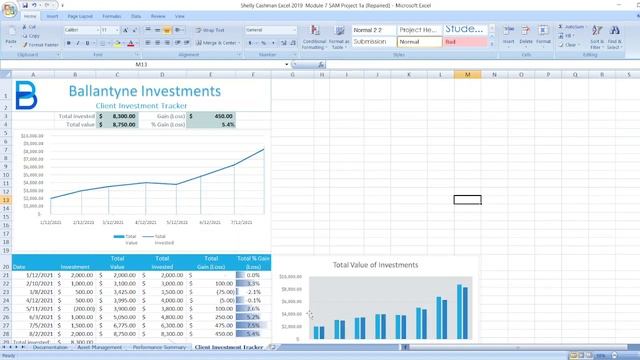Expand the Merge & Center options
640x360 pixels.
point(239,43)
